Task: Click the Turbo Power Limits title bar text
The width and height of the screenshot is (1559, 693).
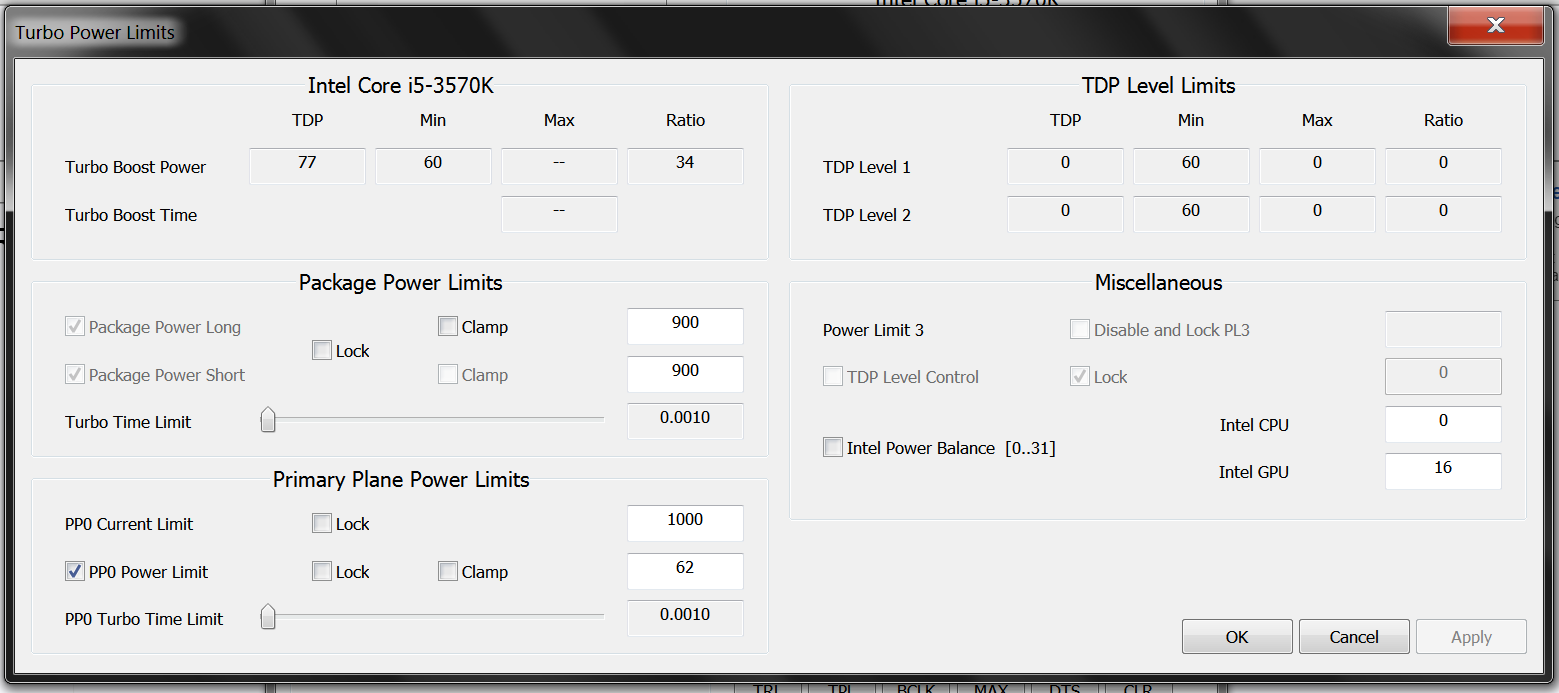Action: click(x=95, y=32)
